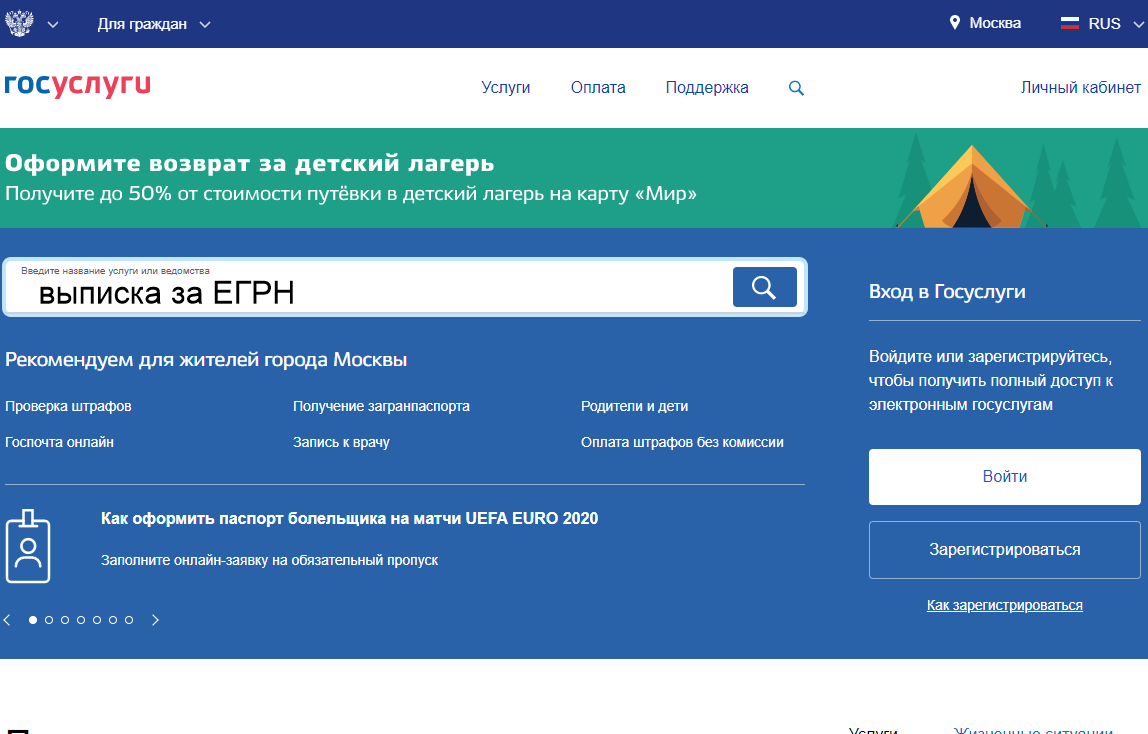Open the 'Для граждан' dropdown
Viewport: 1148px width, 734px height.
(x=154, y=24)
